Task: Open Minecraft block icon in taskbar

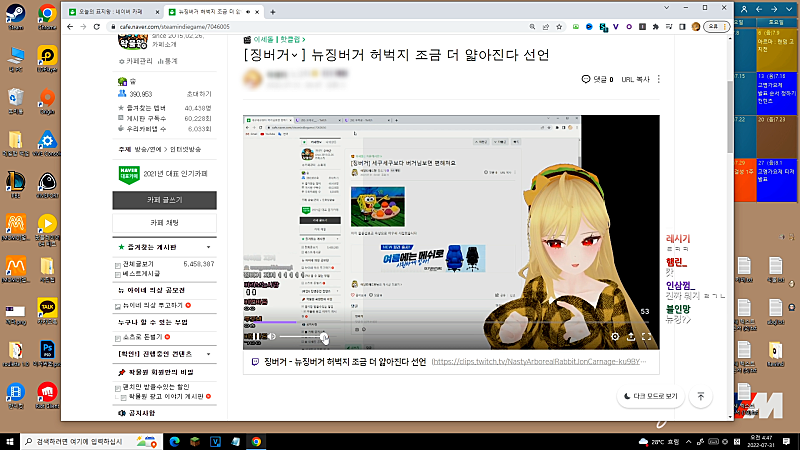Action: tap(195, 441)
